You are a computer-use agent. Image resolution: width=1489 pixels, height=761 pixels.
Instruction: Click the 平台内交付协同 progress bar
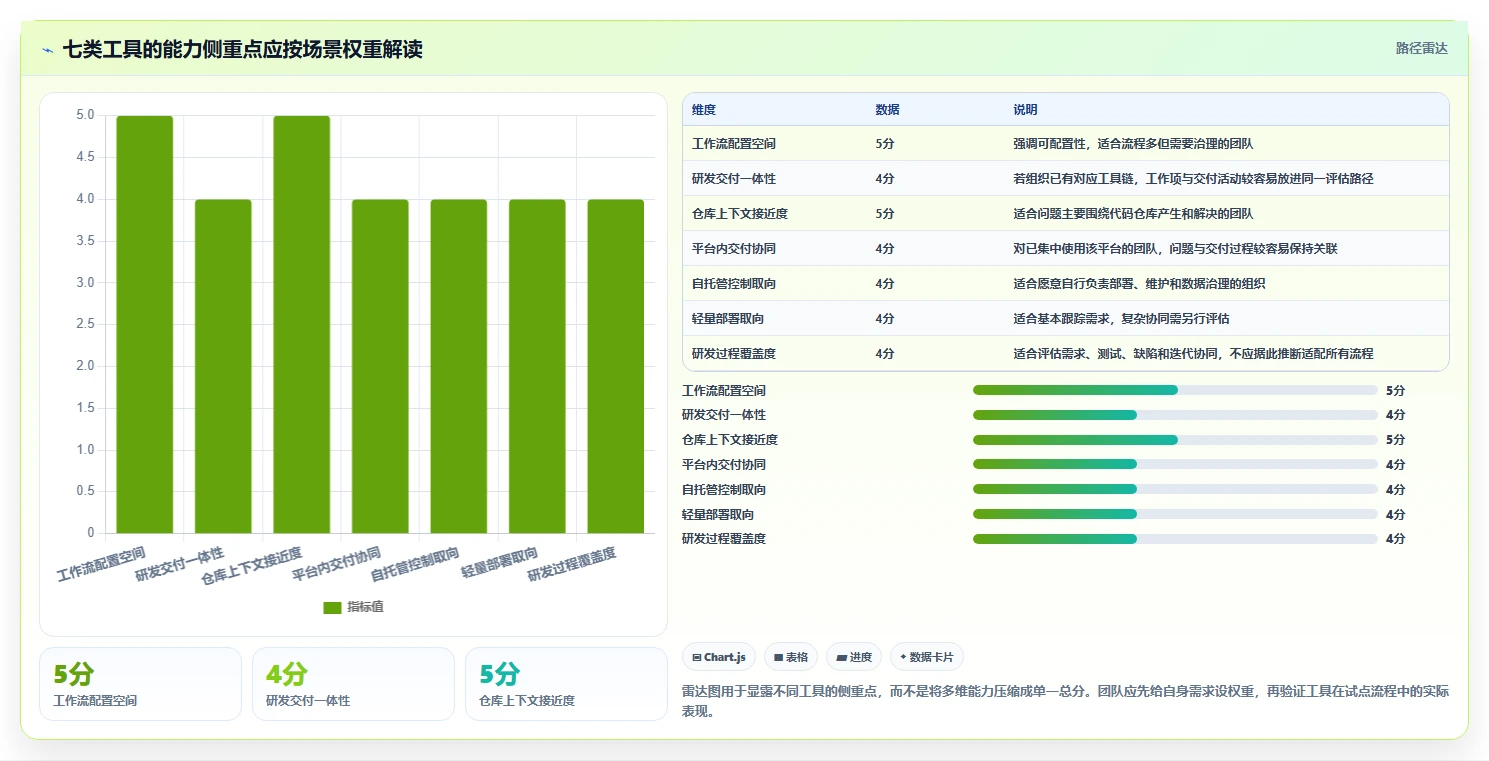[x=1175, y=464]
